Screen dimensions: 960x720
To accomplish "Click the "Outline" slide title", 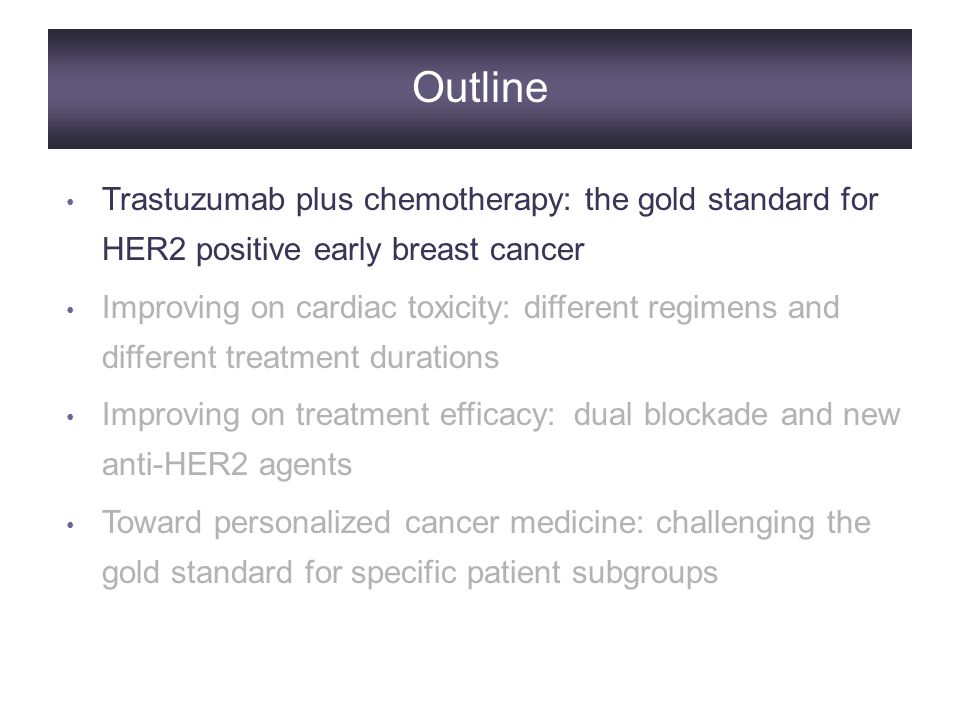I will 480,87.
